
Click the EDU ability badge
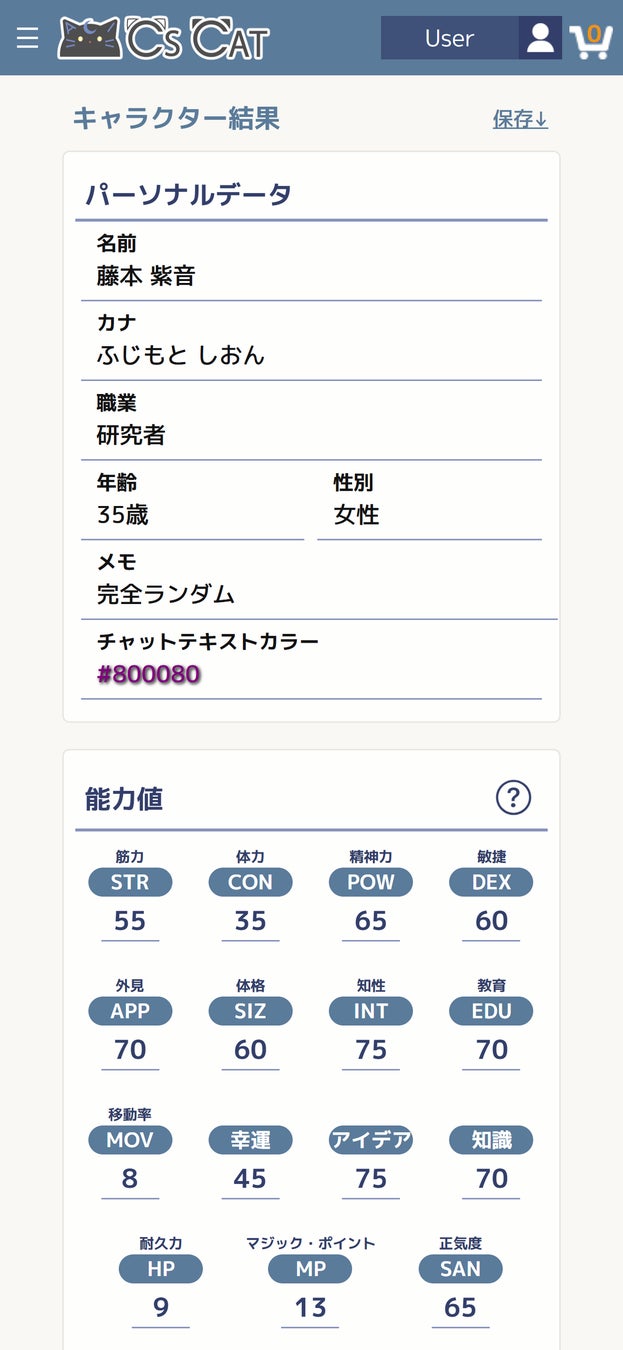491,1011
